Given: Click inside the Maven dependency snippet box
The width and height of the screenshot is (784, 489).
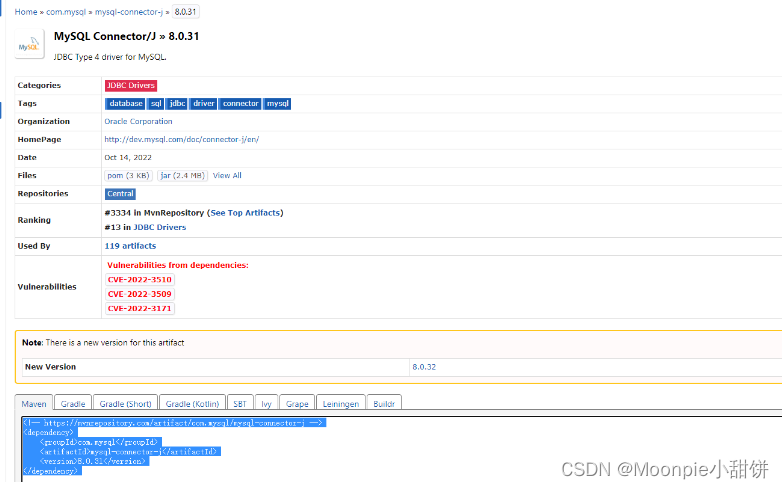Looking at the screenshot, I should (x=402, y=448).
